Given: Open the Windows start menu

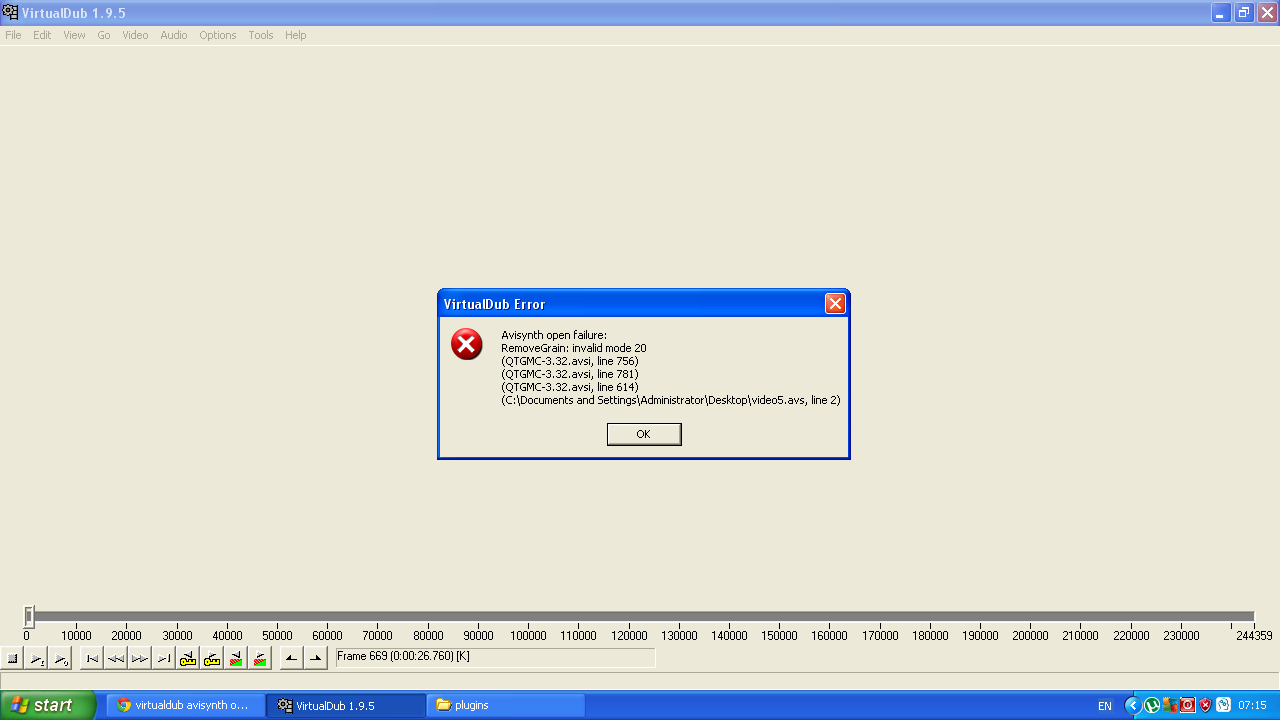Looking at the screenshot, I should tap(48, 705).
